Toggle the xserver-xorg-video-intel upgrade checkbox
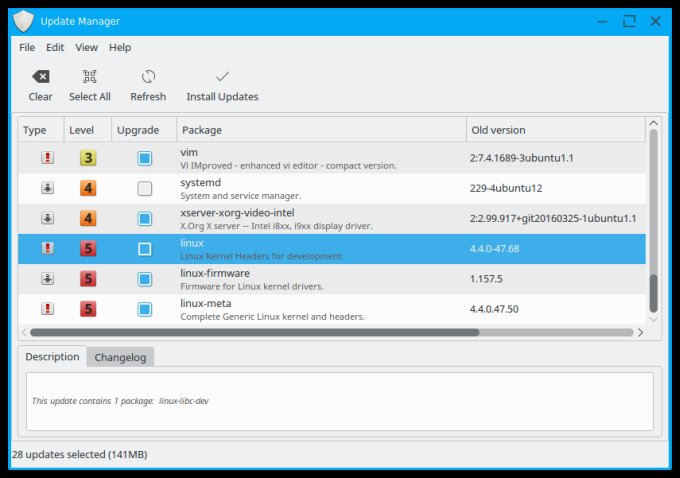This screenshot has height=478, width=680. pos(145,218)
